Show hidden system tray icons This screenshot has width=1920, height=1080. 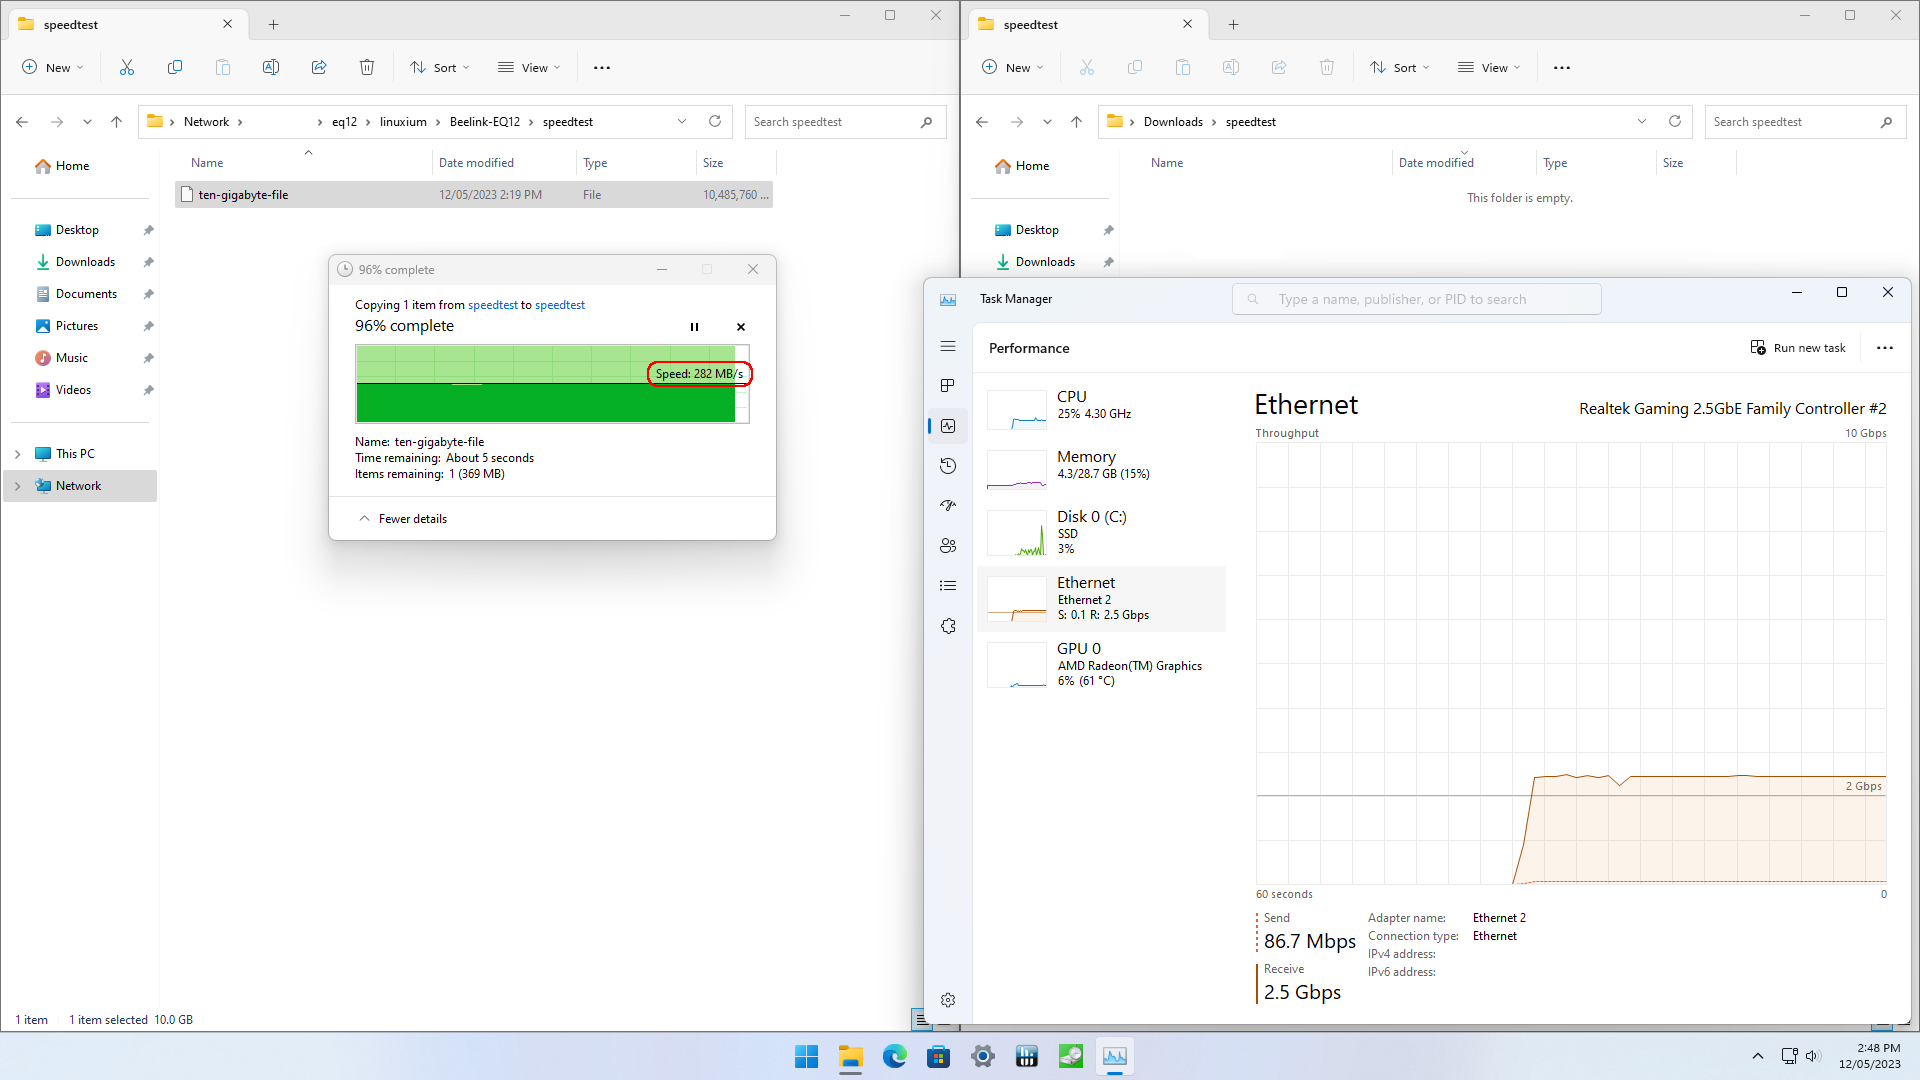coord(1758,1057)
